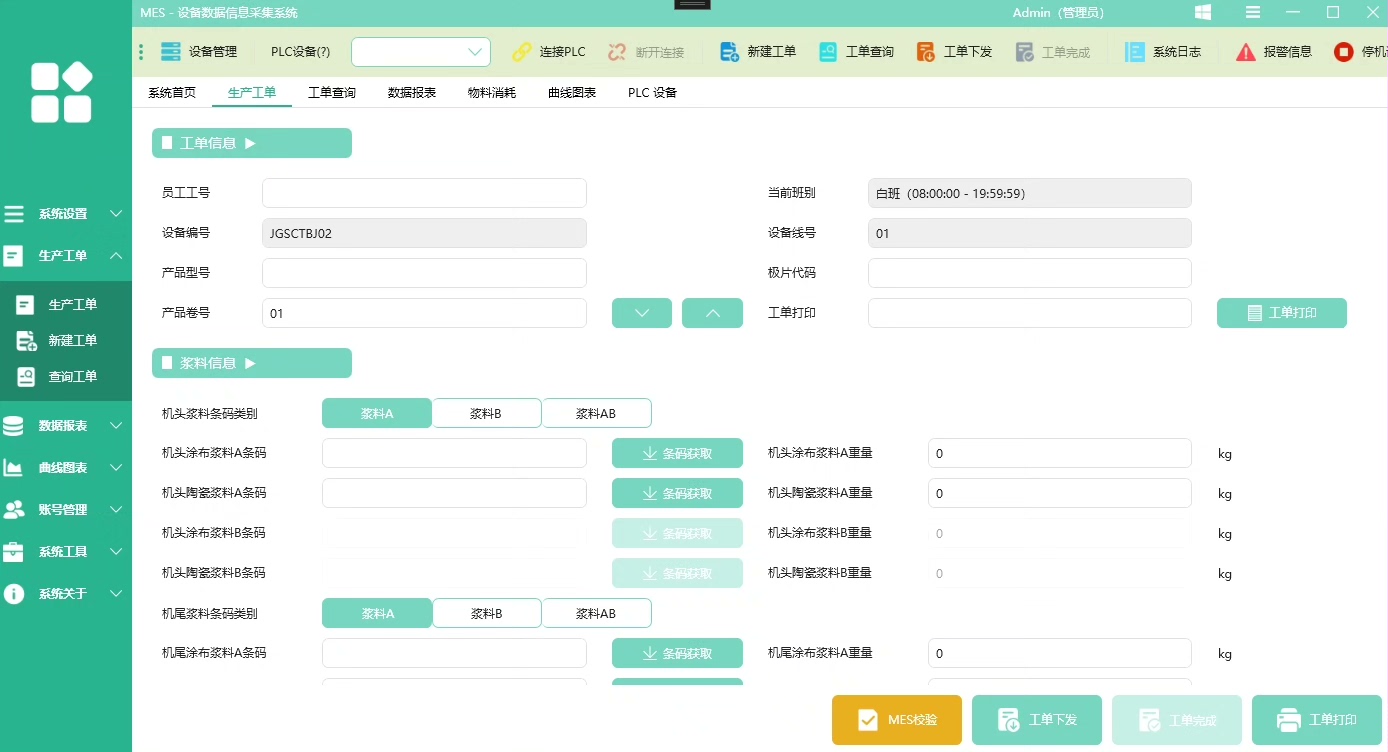The image size is (1388, 752).
Task: Expand the 数据报表 sidebar menu
Action: [x=64, y=426]
